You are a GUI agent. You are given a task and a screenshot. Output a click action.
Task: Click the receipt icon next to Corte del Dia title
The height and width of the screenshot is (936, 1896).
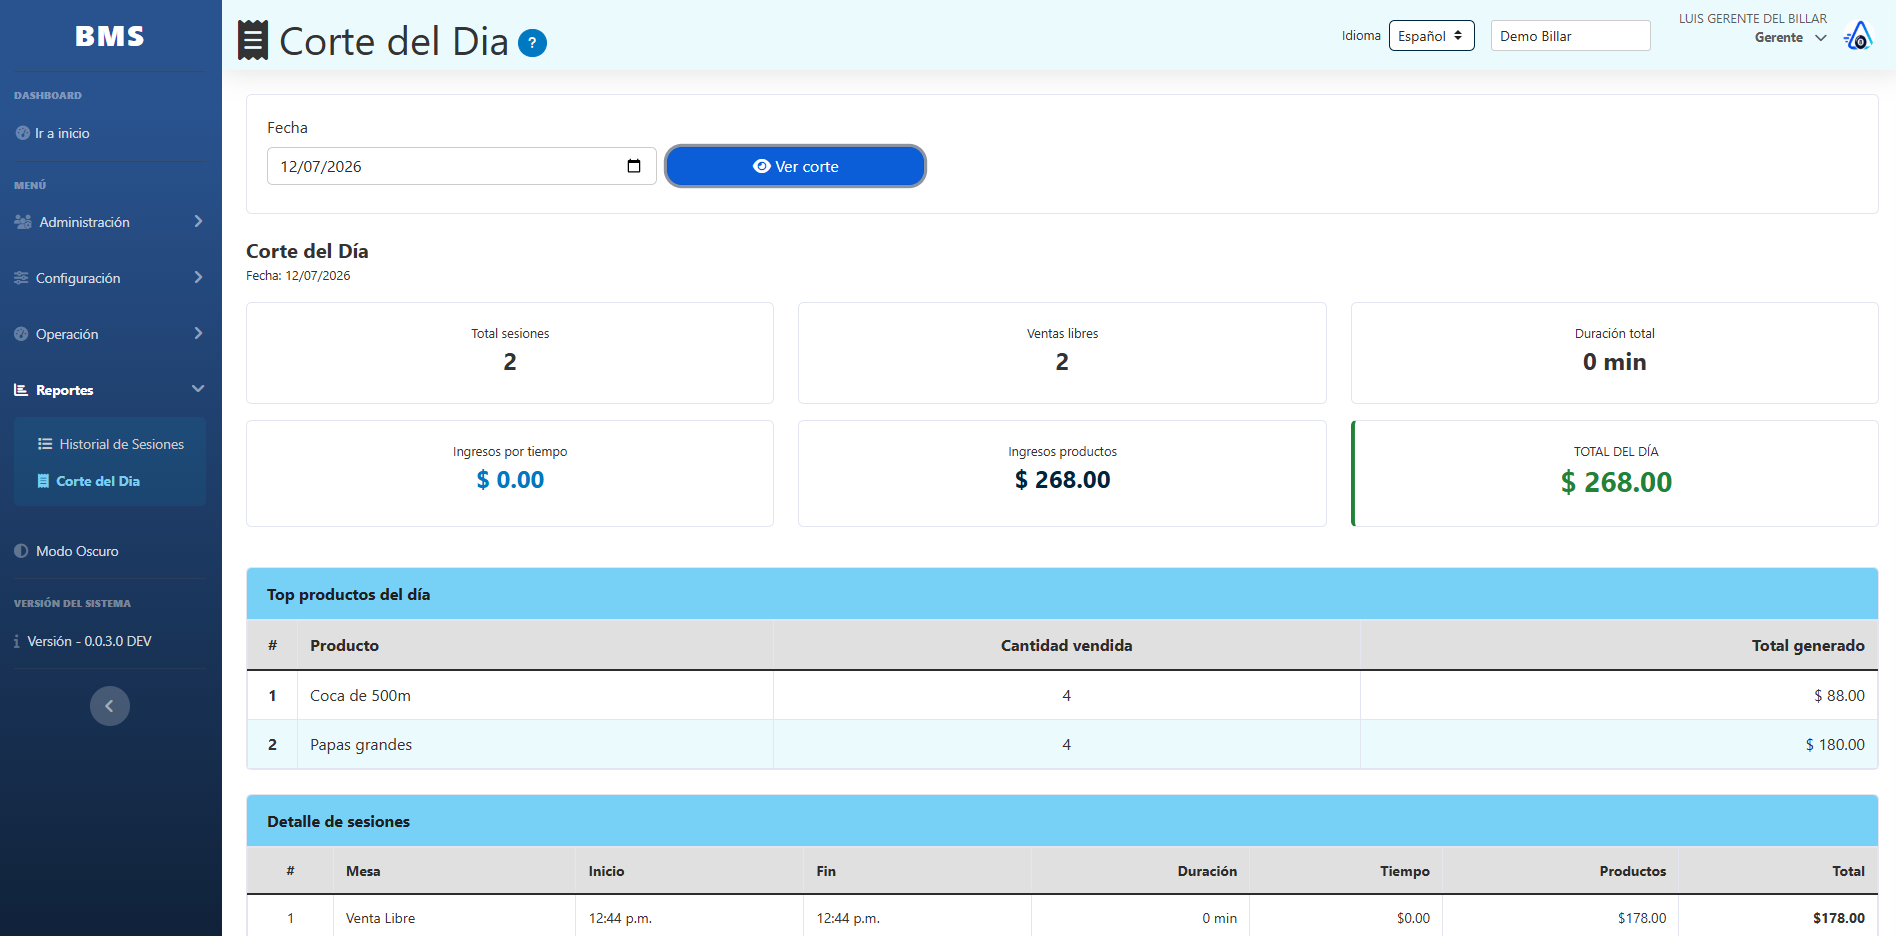[x=253, y=41]
